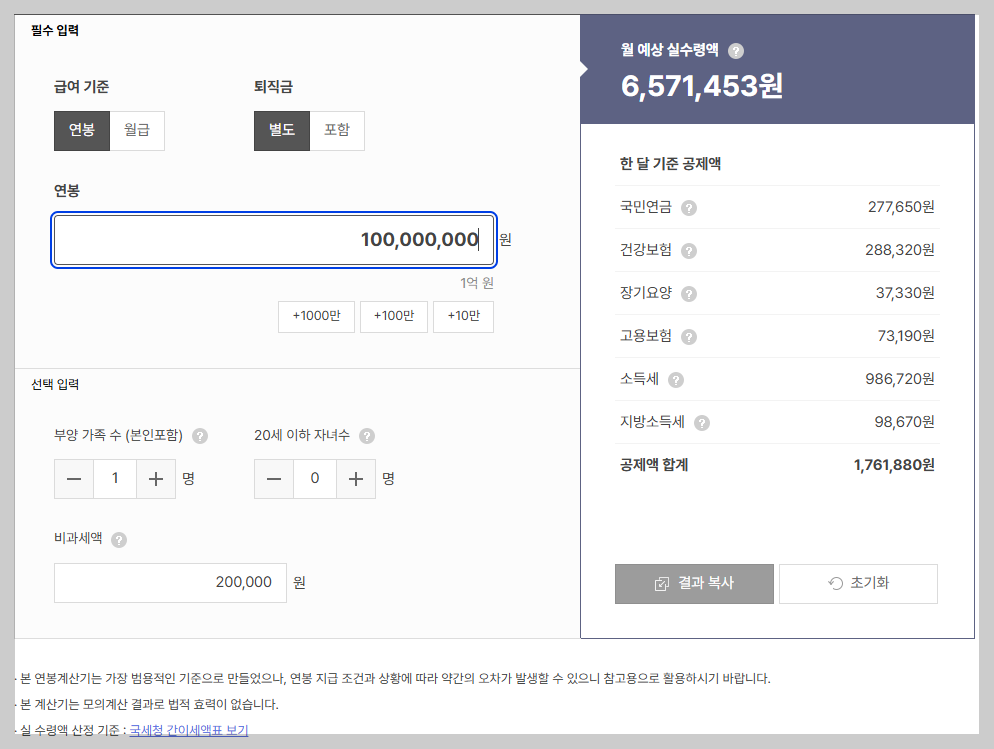Copy results with 결과 복사 button
This screenshot has height=749, width=994.
pyautogui.click(x=694, y=583)
